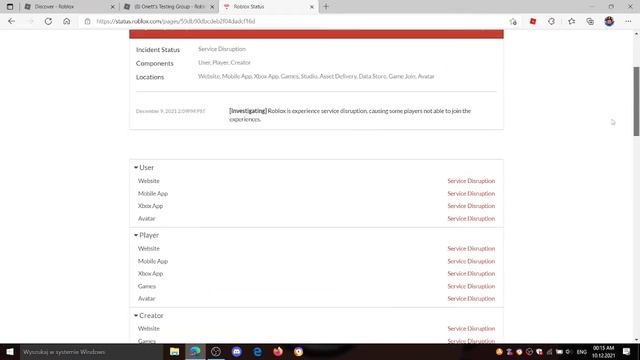The height and width of the screenshot is (360, 640).
Task: Open a new browser tab
Action: 326,7
